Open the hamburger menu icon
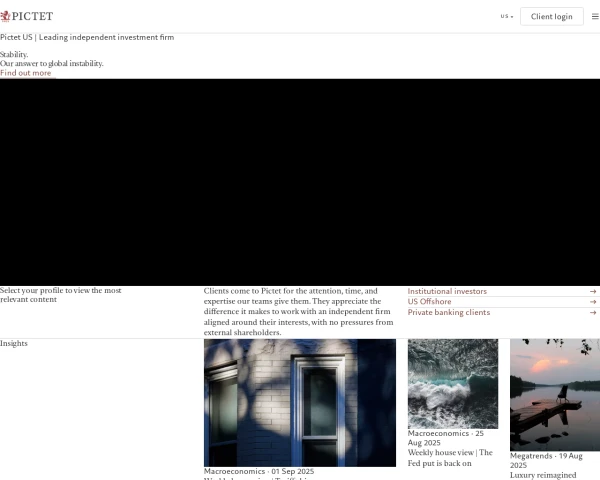 (x=595, y=16)
